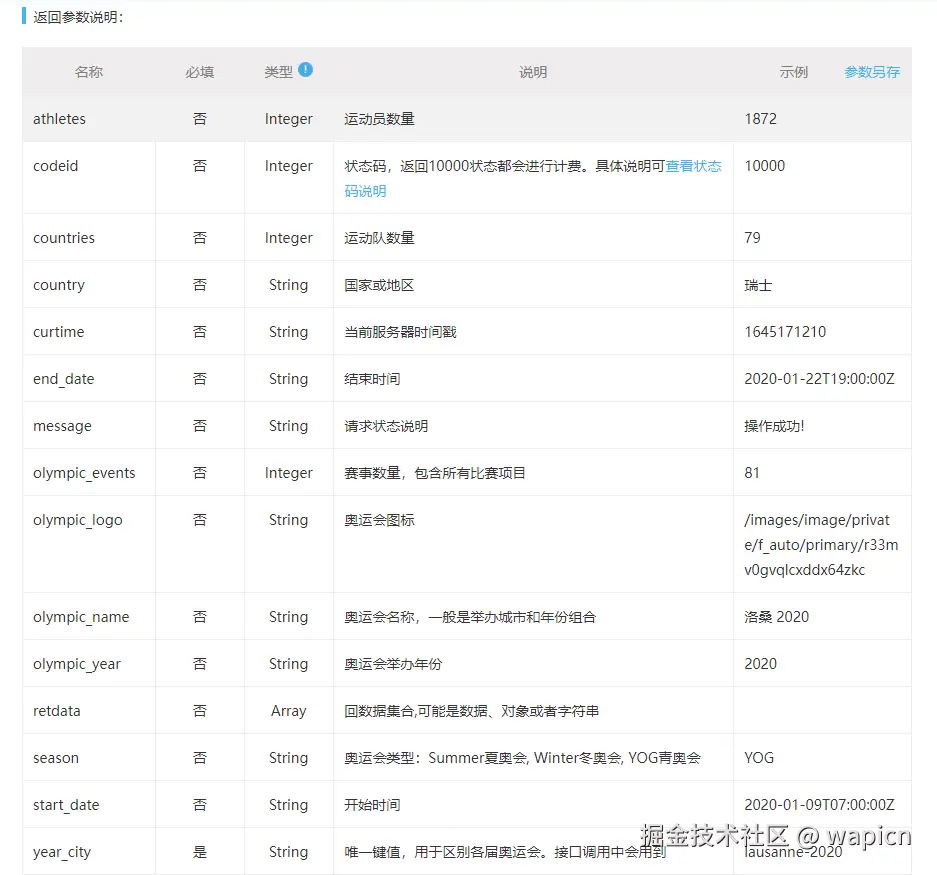
Task: Click the curtime example value 1645171210
Action: [785, 331]
